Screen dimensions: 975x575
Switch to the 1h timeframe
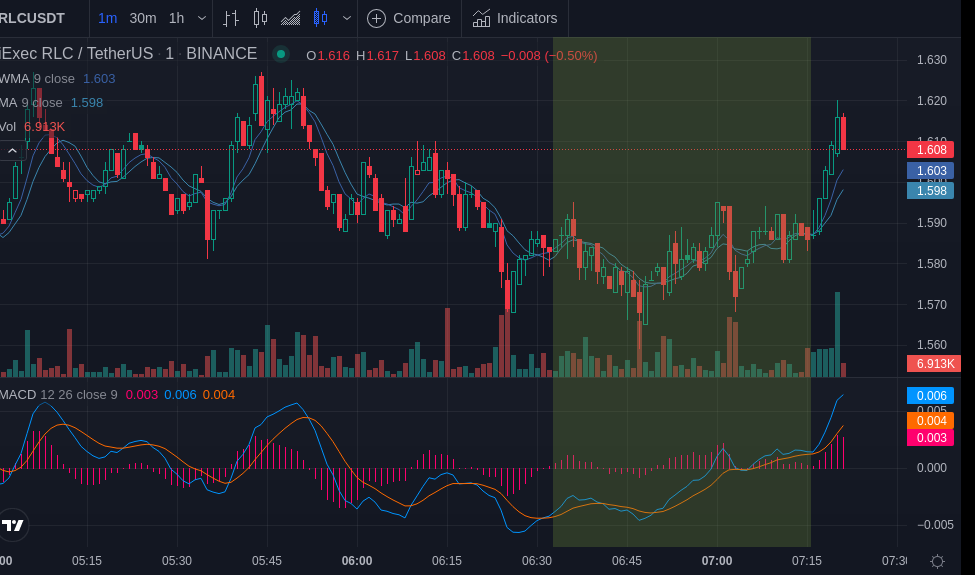coord(177,18)
